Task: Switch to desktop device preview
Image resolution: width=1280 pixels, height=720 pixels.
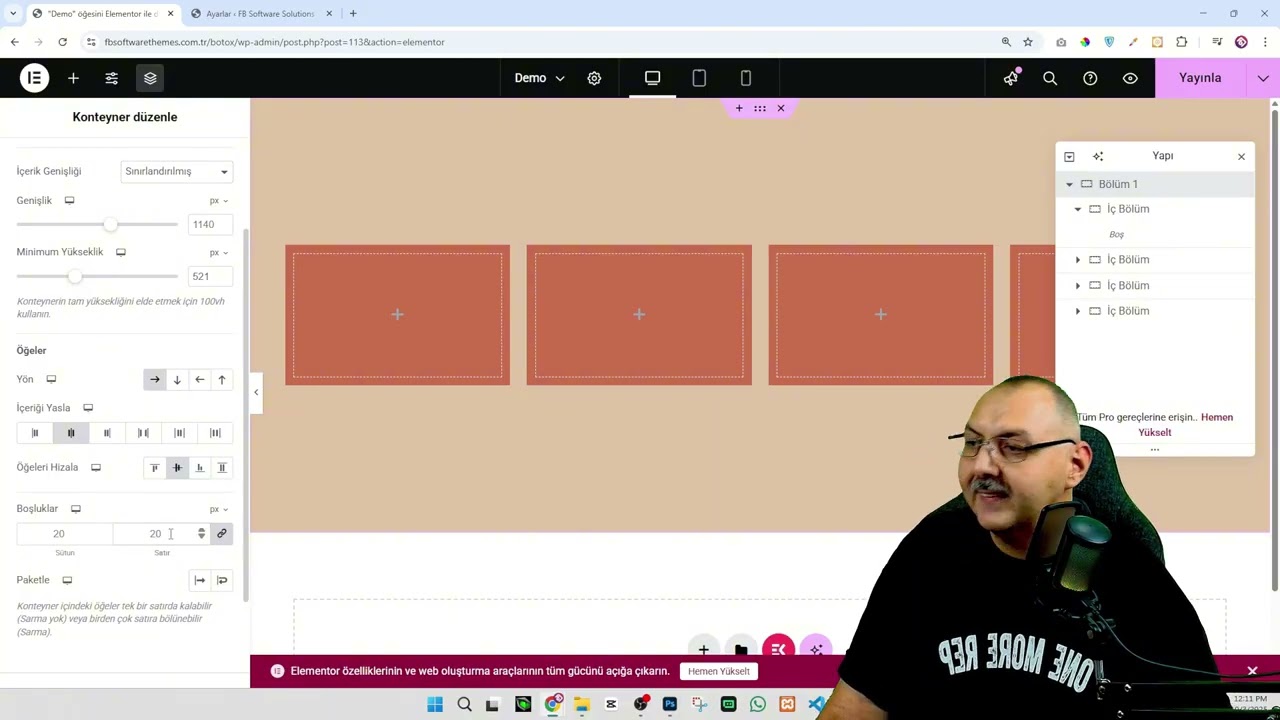Action: 652,78
